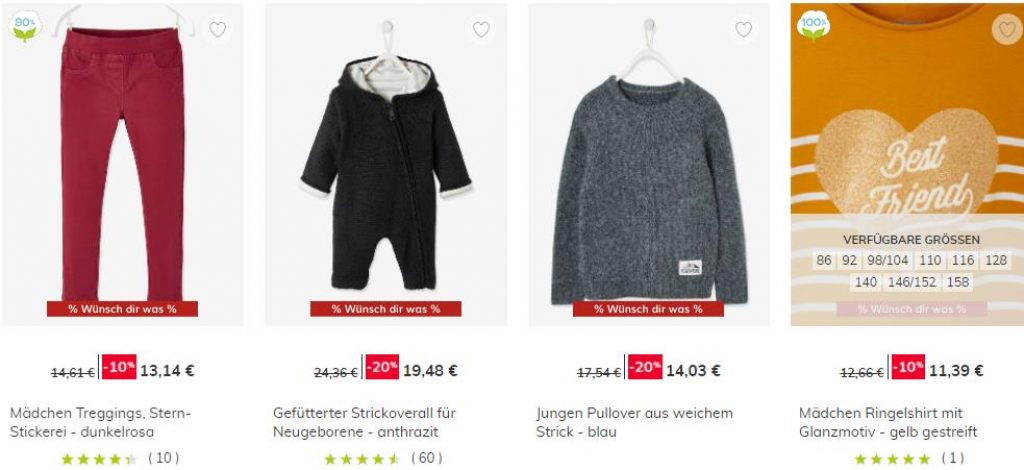
Task: Click the -20% discount badge on Strickoverall
Action: point(382,367)
